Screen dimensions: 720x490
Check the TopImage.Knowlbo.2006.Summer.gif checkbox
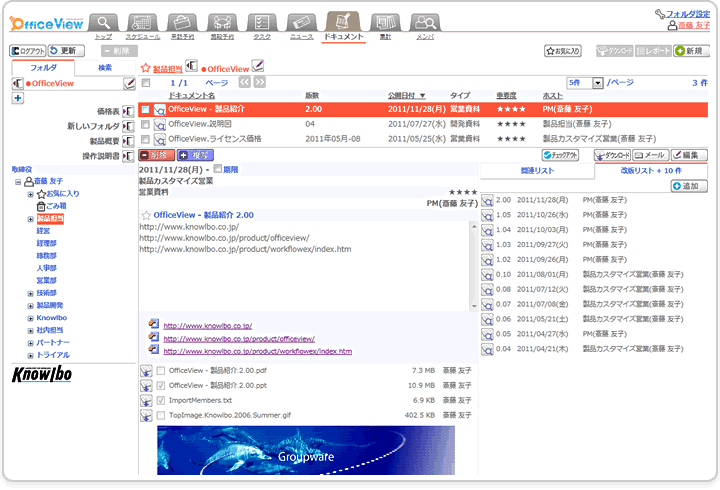click(x=161, y=415)
